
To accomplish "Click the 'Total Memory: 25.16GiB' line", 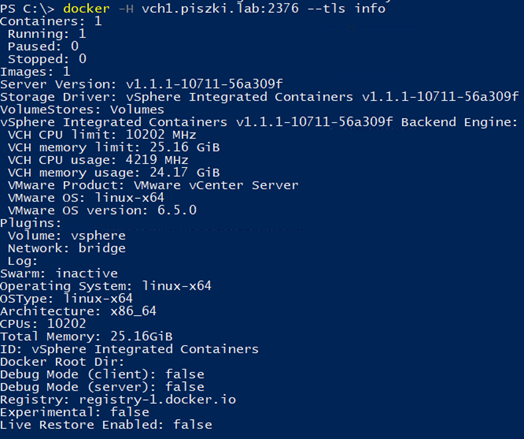I will pos(86,336).
